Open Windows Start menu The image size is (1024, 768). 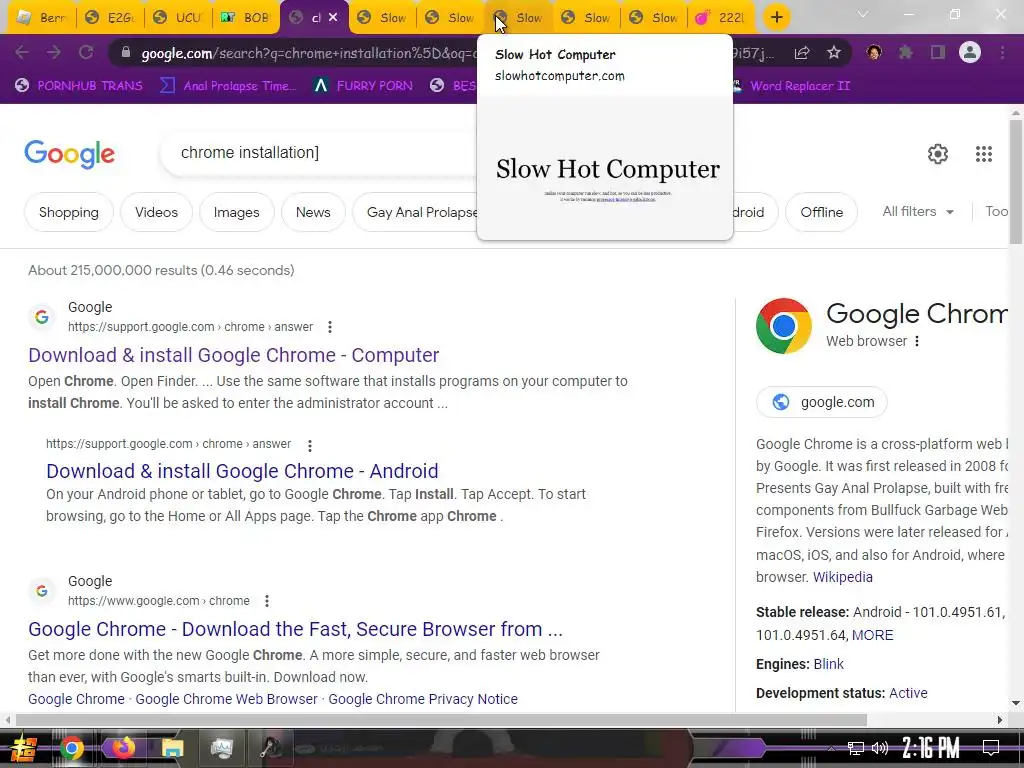[x=22, y=748]
